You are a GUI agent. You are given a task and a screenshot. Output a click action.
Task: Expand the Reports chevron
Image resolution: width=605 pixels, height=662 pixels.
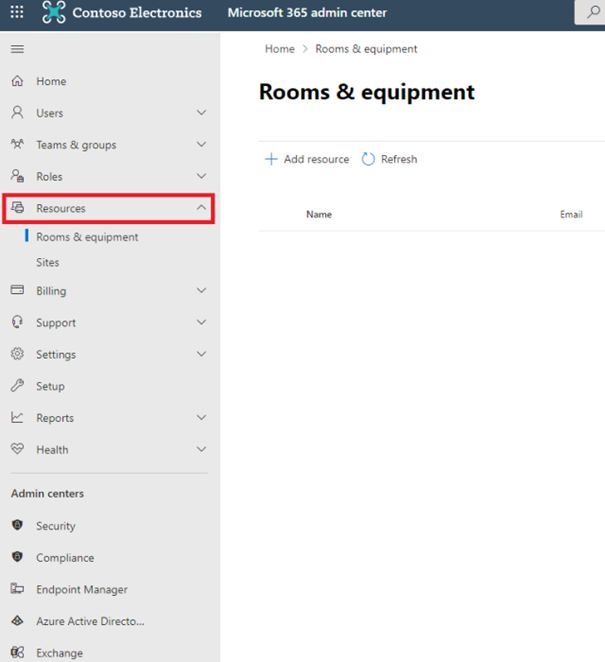[201, 417]
